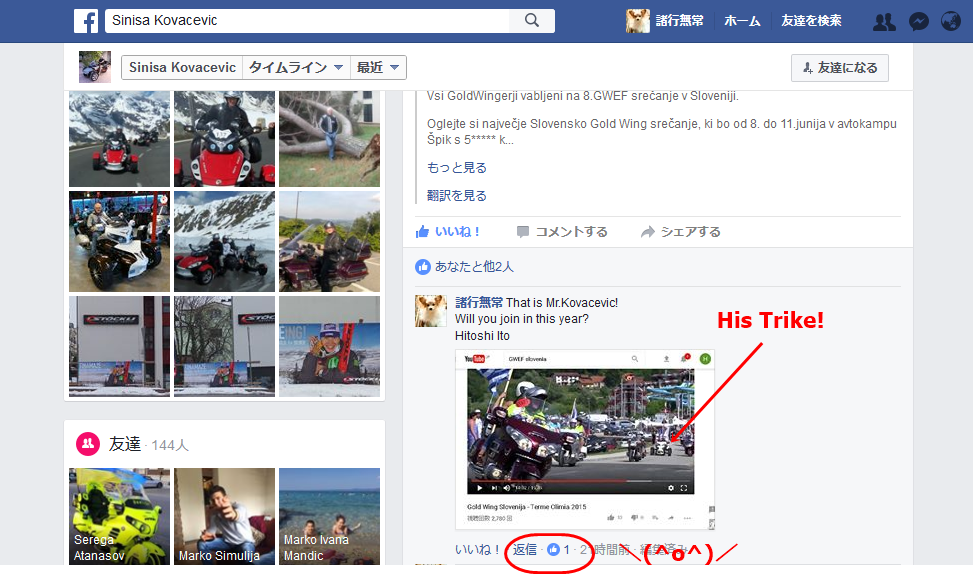Open the Messenger messages icon
973x574 pixels.
[918, 21]
